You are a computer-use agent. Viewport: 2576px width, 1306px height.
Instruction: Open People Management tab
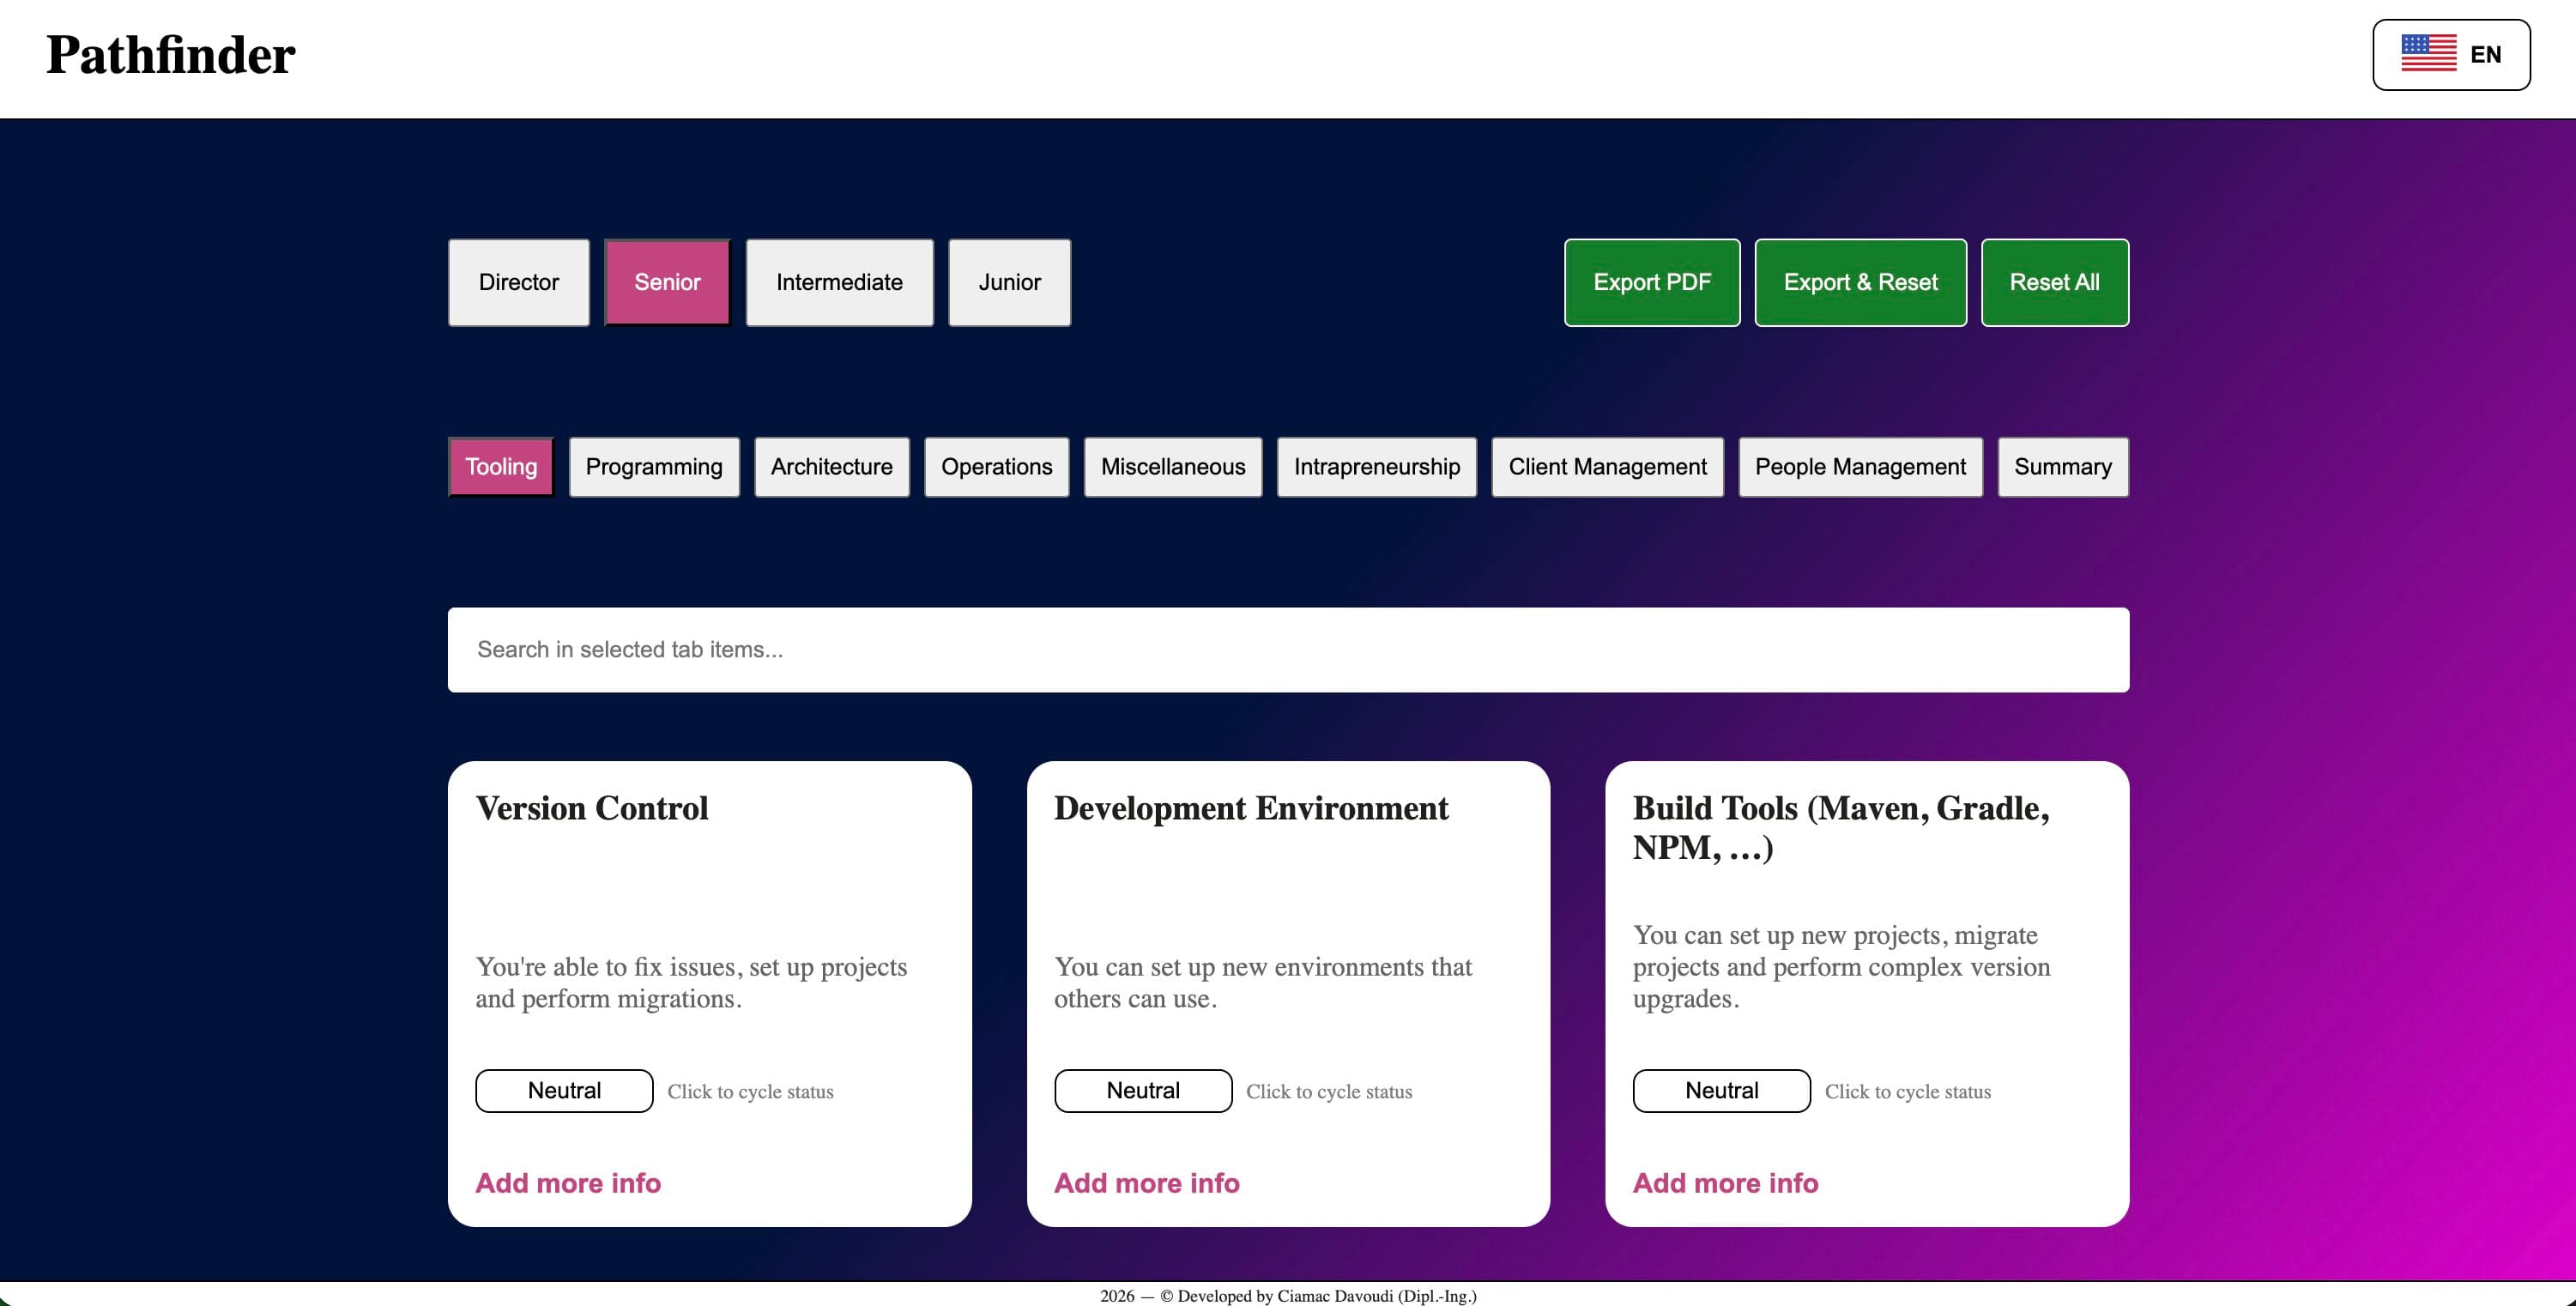click(1860, 467)
